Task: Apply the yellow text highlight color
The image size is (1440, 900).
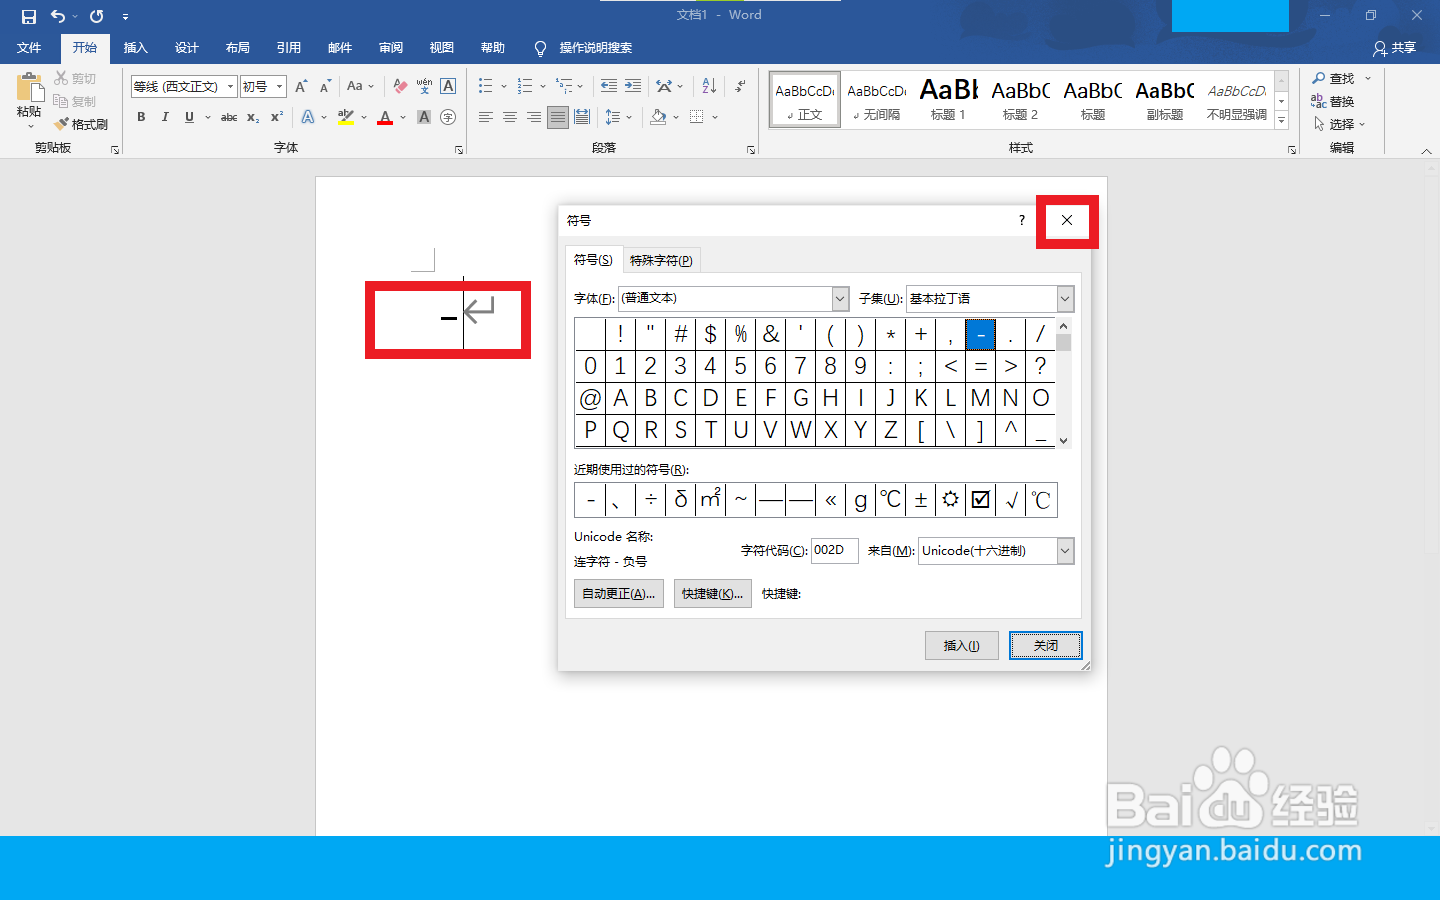Action: pyautogui.click(x=346, y=117)
